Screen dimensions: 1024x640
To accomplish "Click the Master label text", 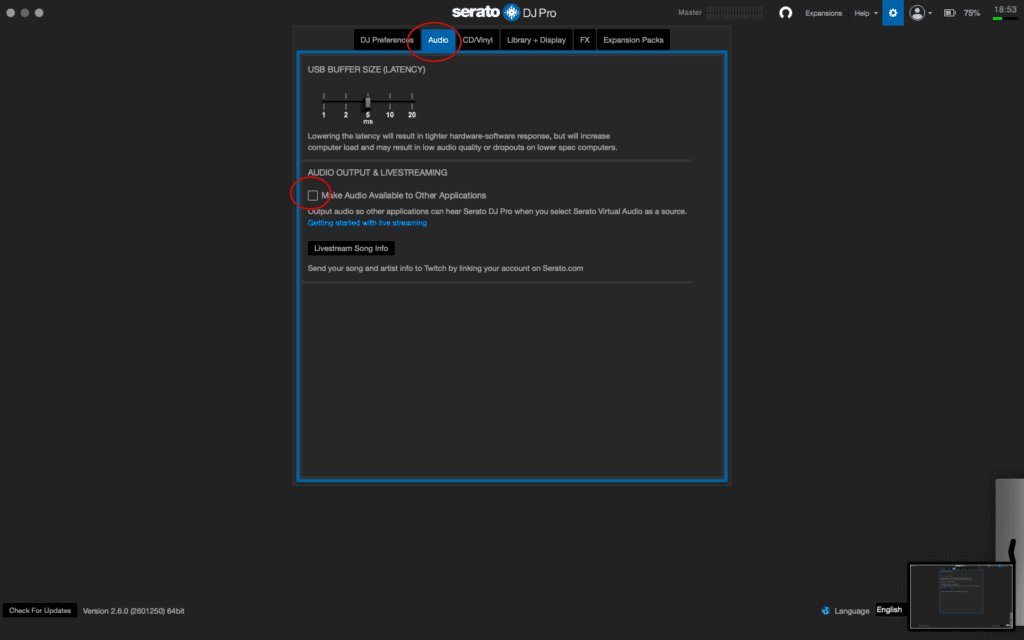I will [x=690, y=12].
